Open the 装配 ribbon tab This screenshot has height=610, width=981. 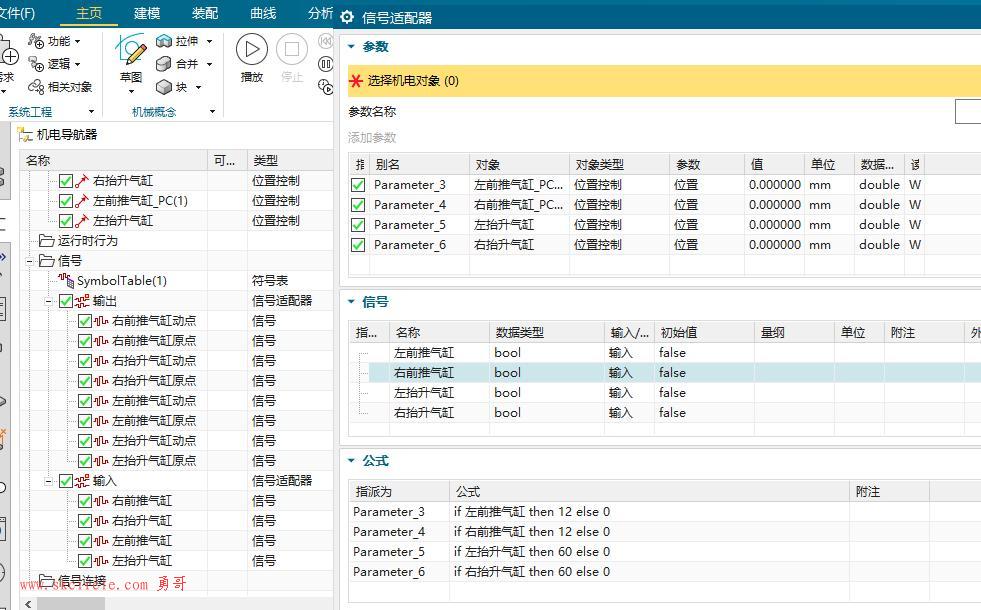[x=205, y=13]
